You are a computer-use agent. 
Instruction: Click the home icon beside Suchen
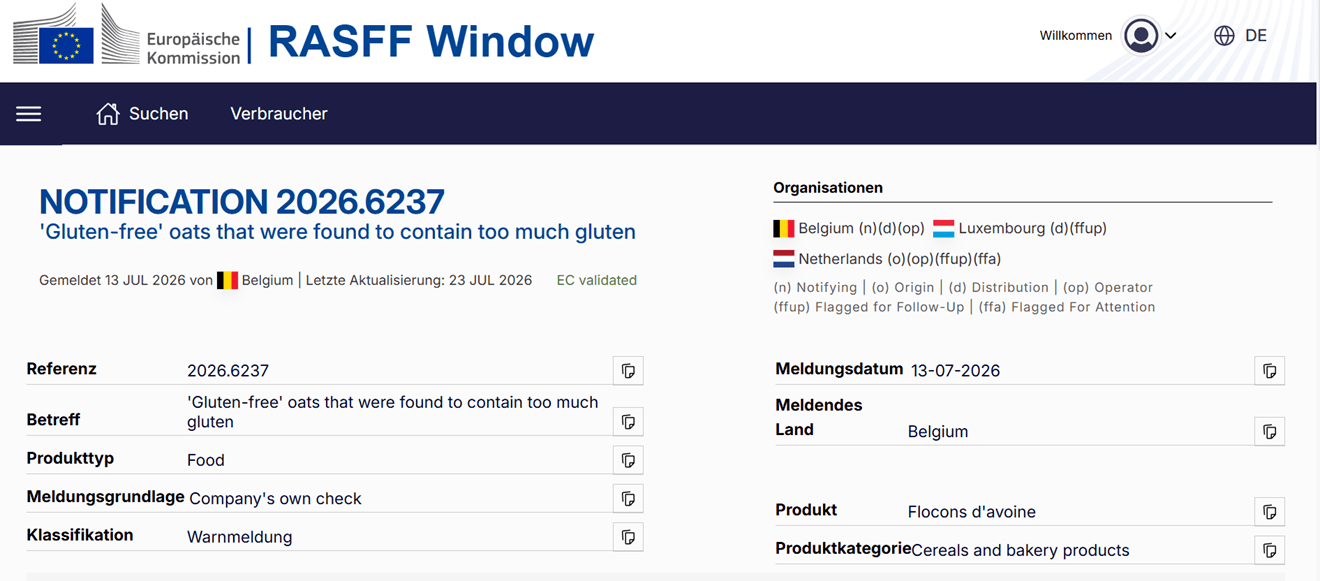coord(108,114)
